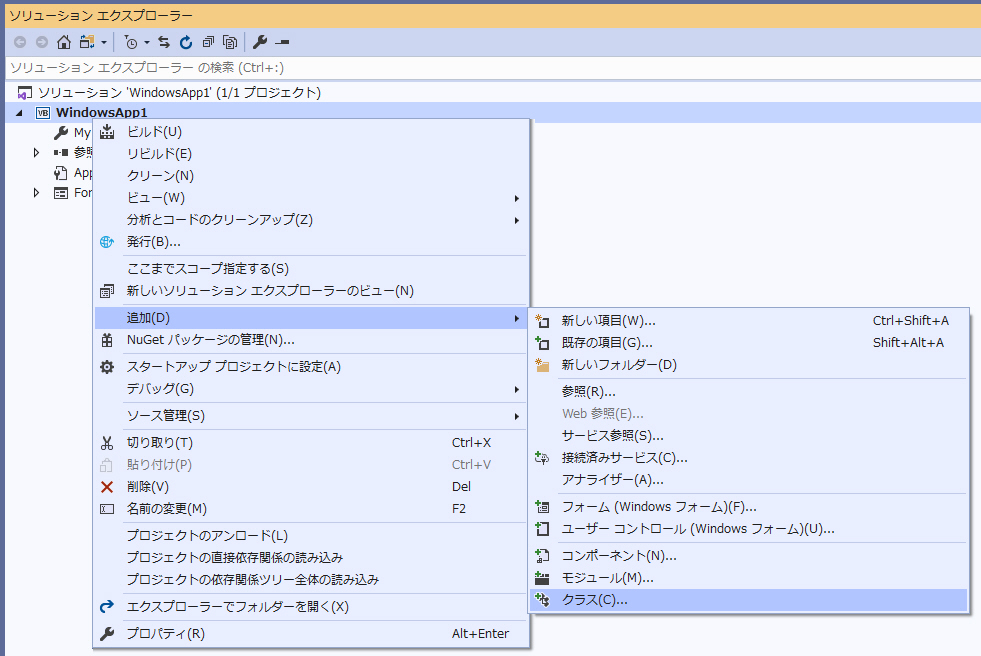
Task: Click 名前の変更(M) rename menu item
Action: coord(312,508)
